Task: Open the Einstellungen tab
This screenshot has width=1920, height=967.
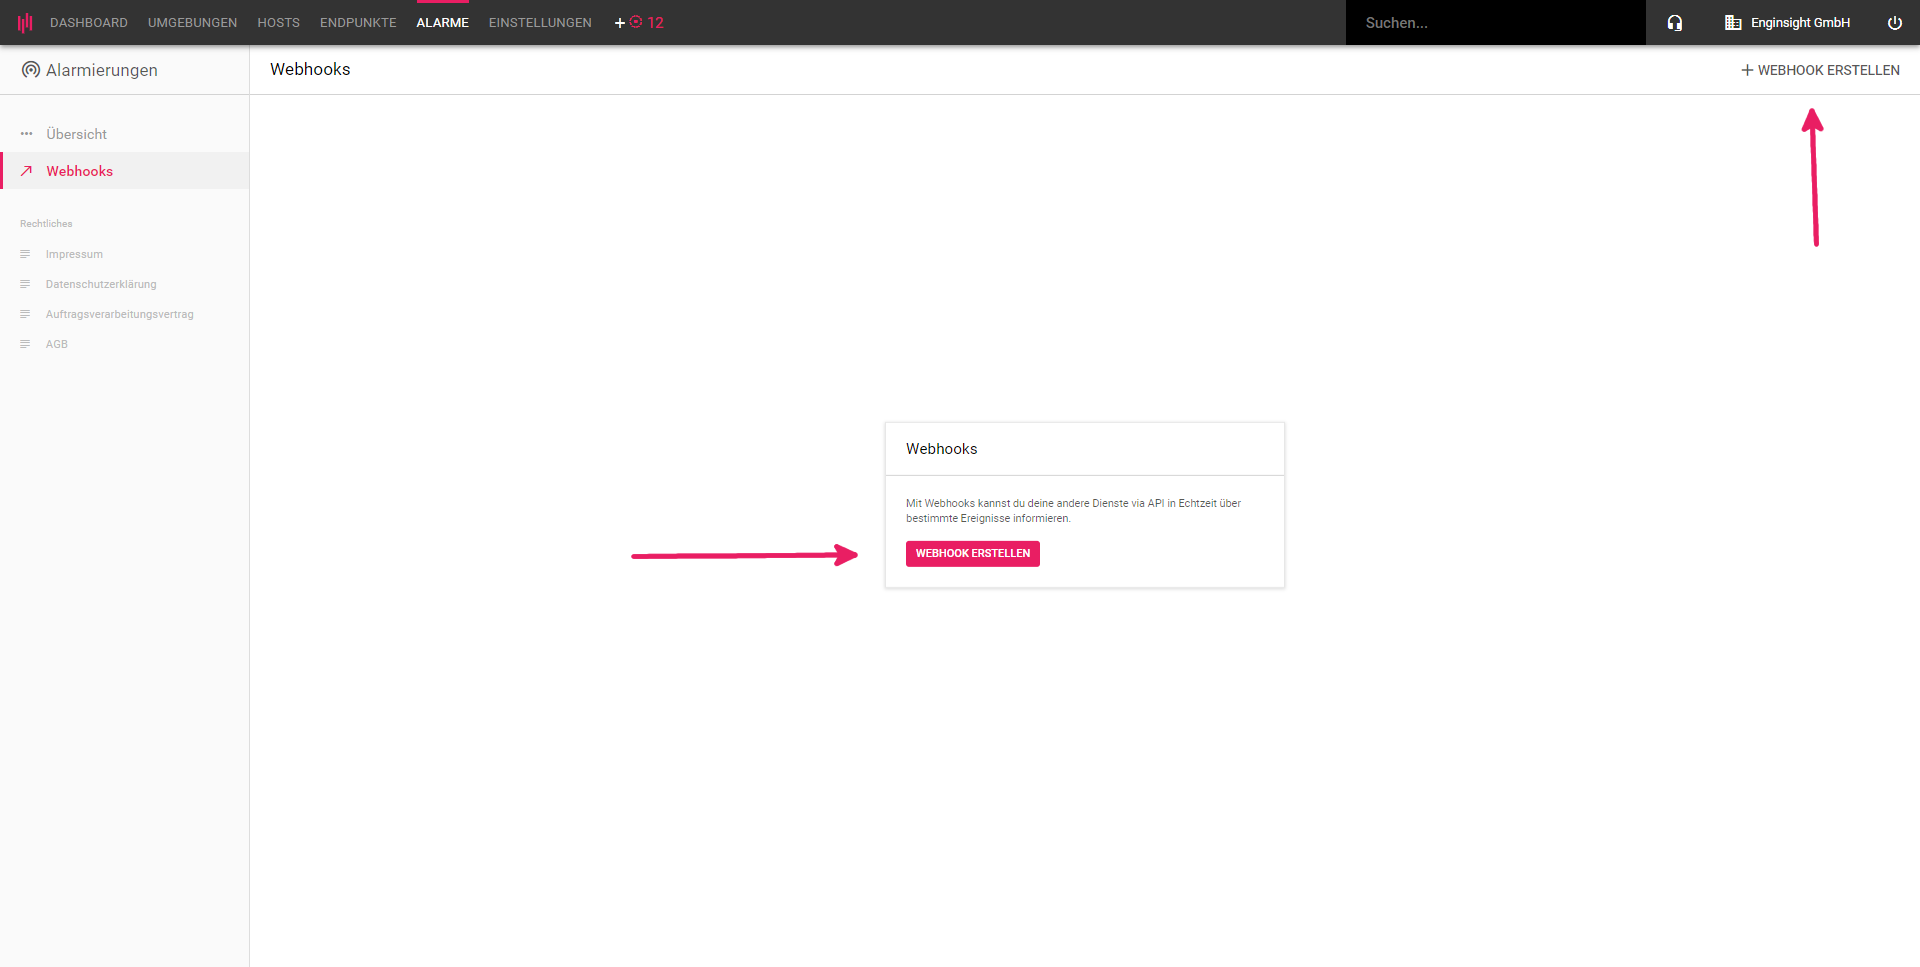Action: point(540,23)
